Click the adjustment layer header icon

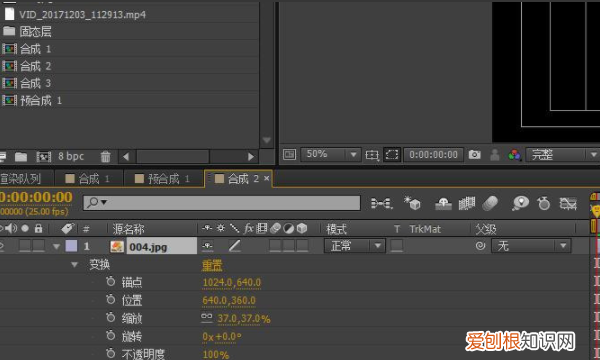[289, 228]
